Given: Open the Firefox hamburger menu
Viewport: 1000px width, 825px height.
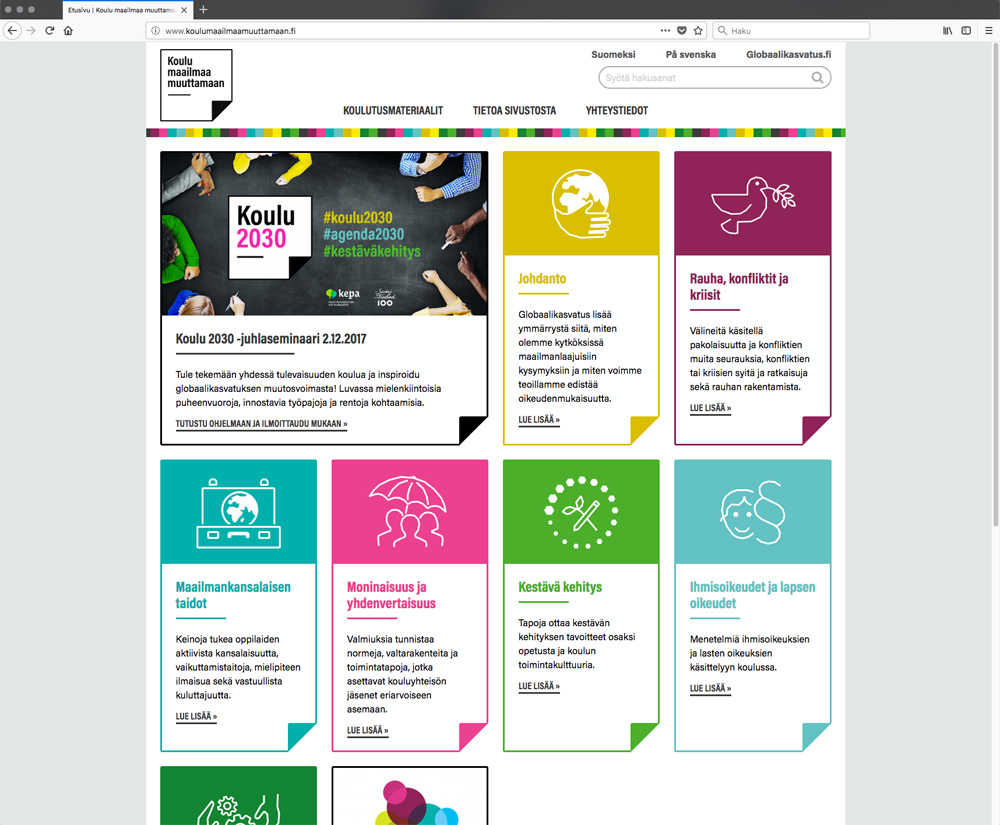Looking at the screenshot, I should pyautogui.click(x=989, y=31).
